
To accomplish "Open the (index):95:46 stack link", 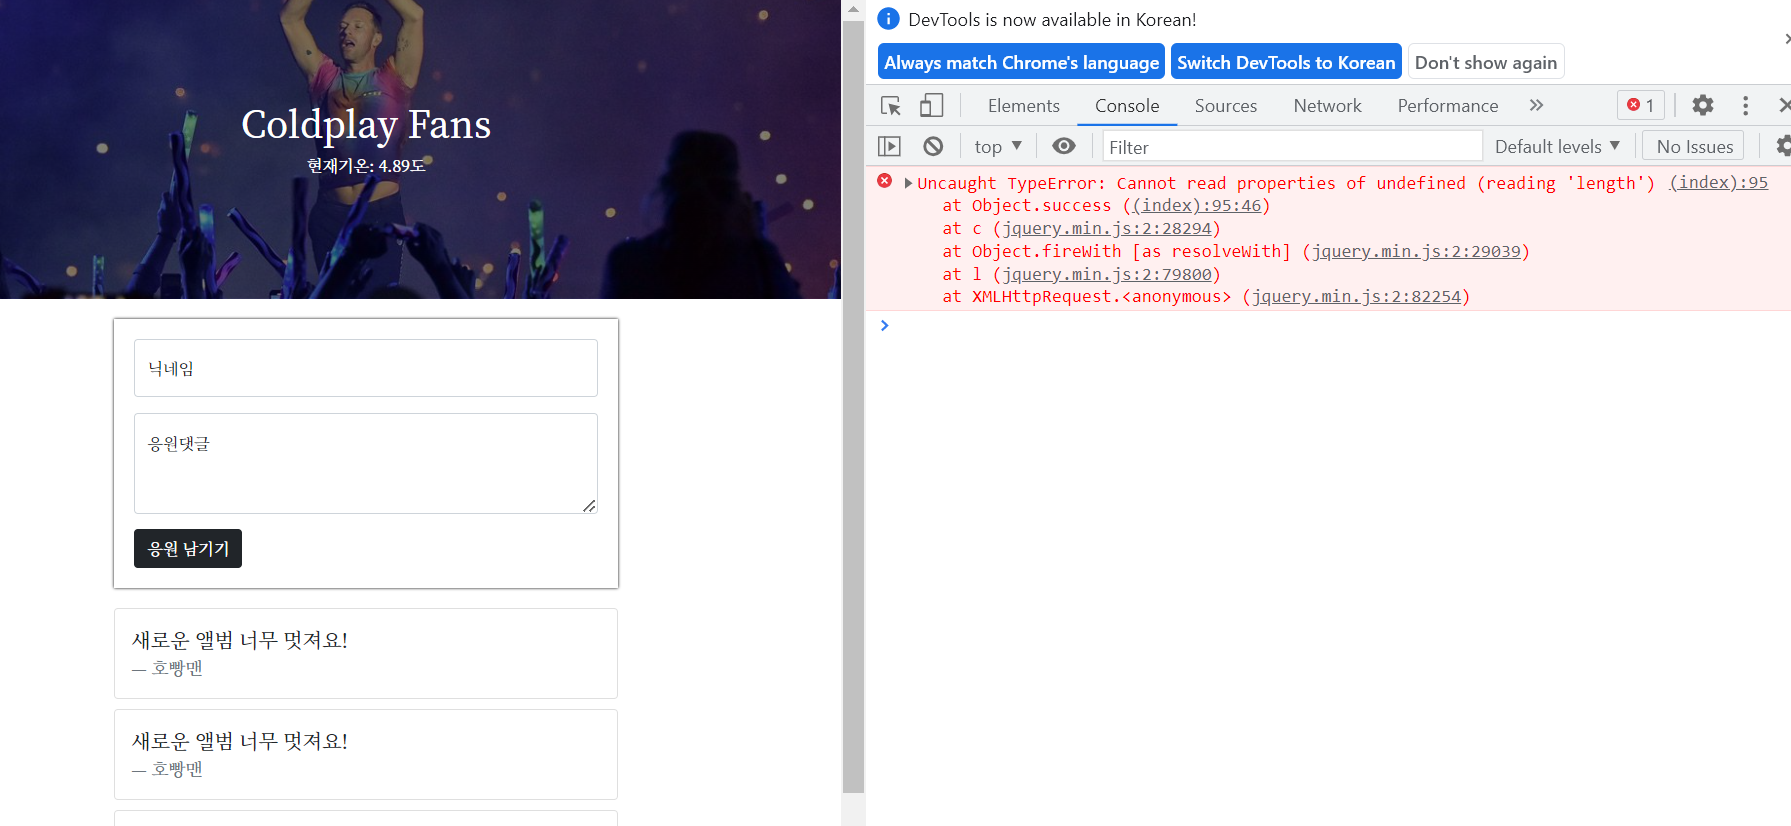I will (x=1196, y=206).
